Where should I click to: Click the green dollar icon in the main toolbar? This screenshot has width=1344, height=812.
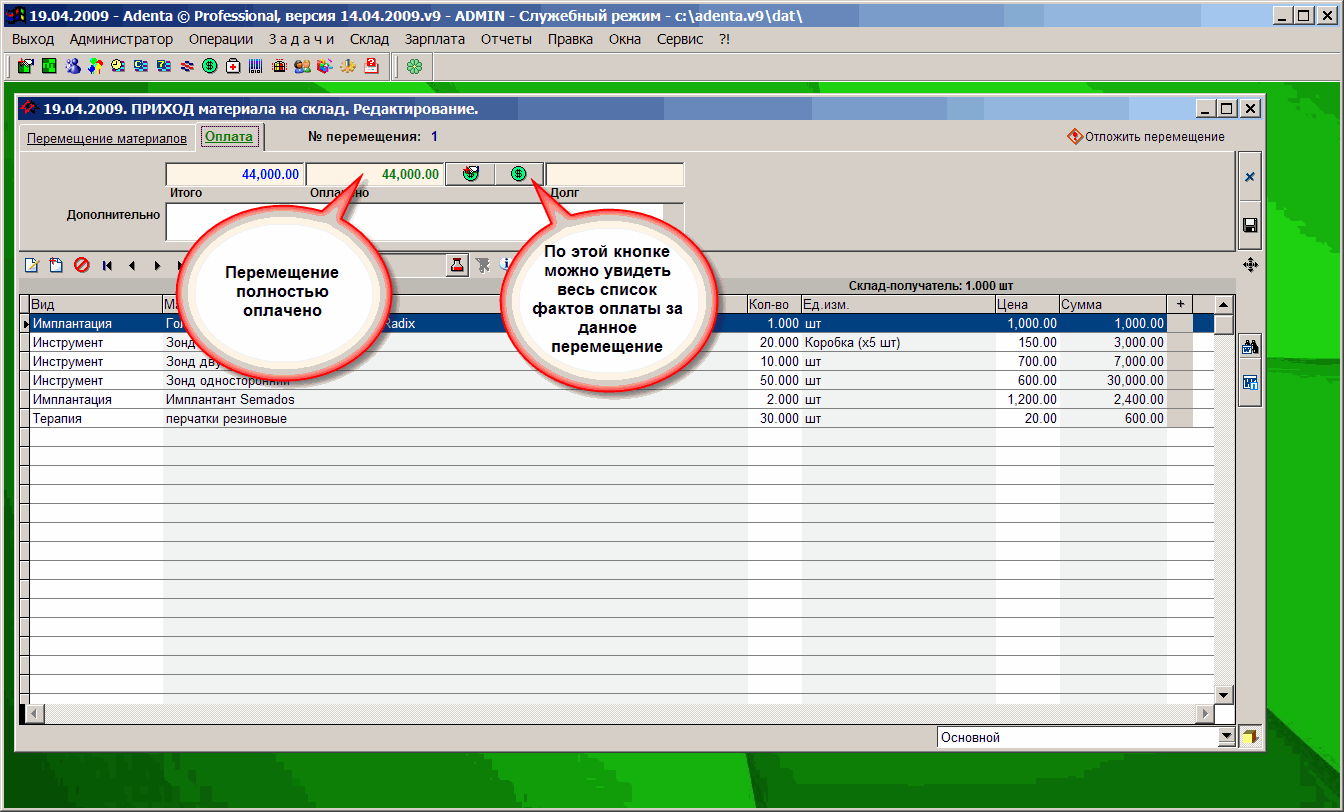click(x=210, y=66)
